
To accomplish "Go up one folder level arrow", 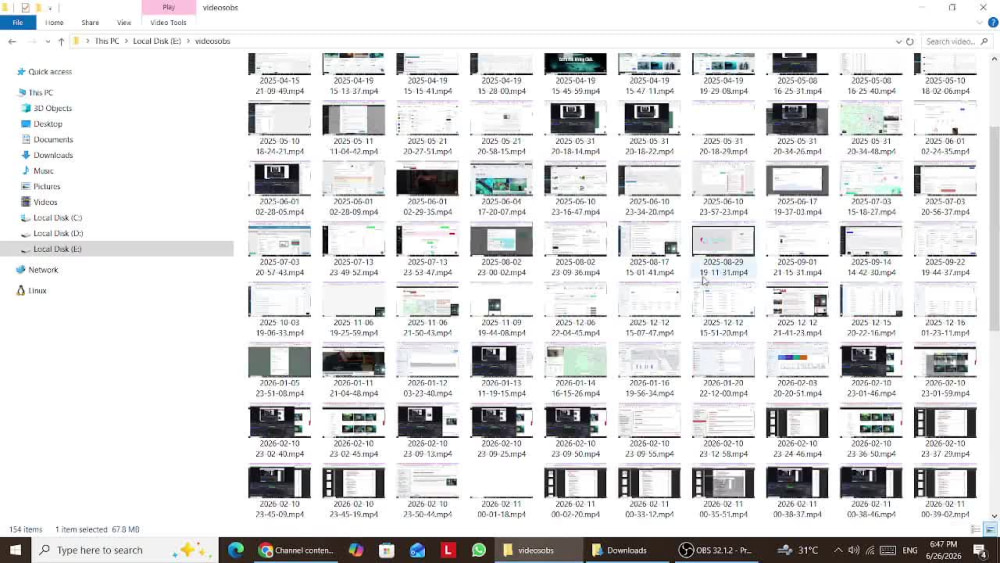I will [x=61, y=41].
